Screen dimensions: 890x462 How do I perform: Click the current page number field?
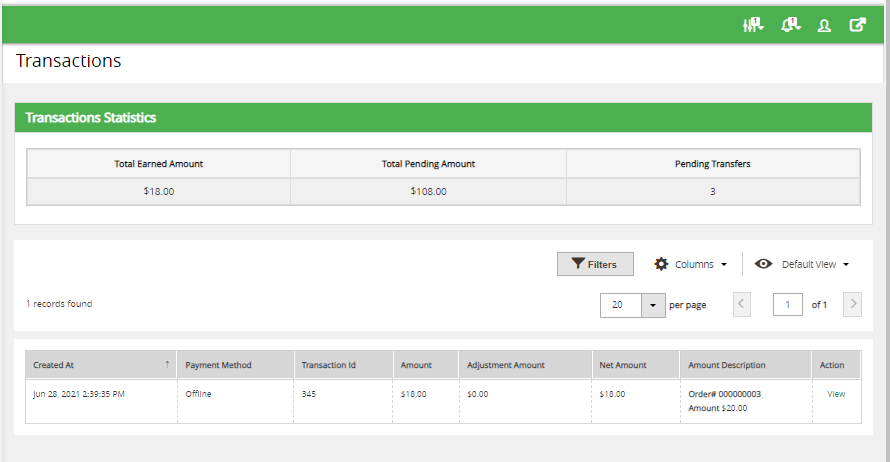(788, 305)
